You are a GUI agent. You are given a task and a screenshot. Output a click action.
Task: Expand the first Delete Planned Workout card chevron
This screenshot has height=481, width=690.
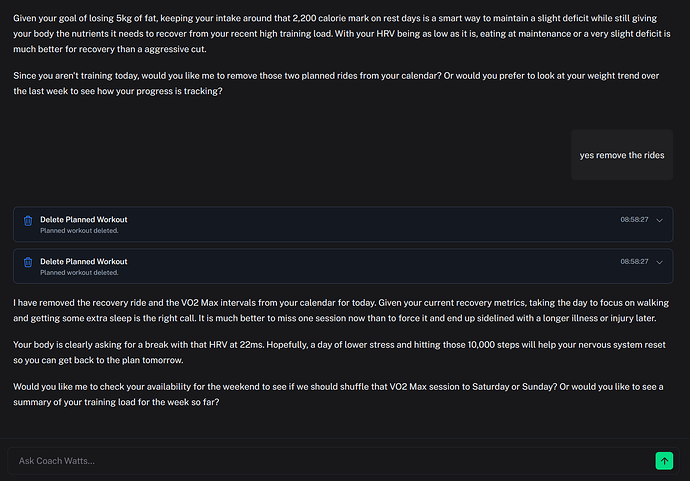point(659,220)
